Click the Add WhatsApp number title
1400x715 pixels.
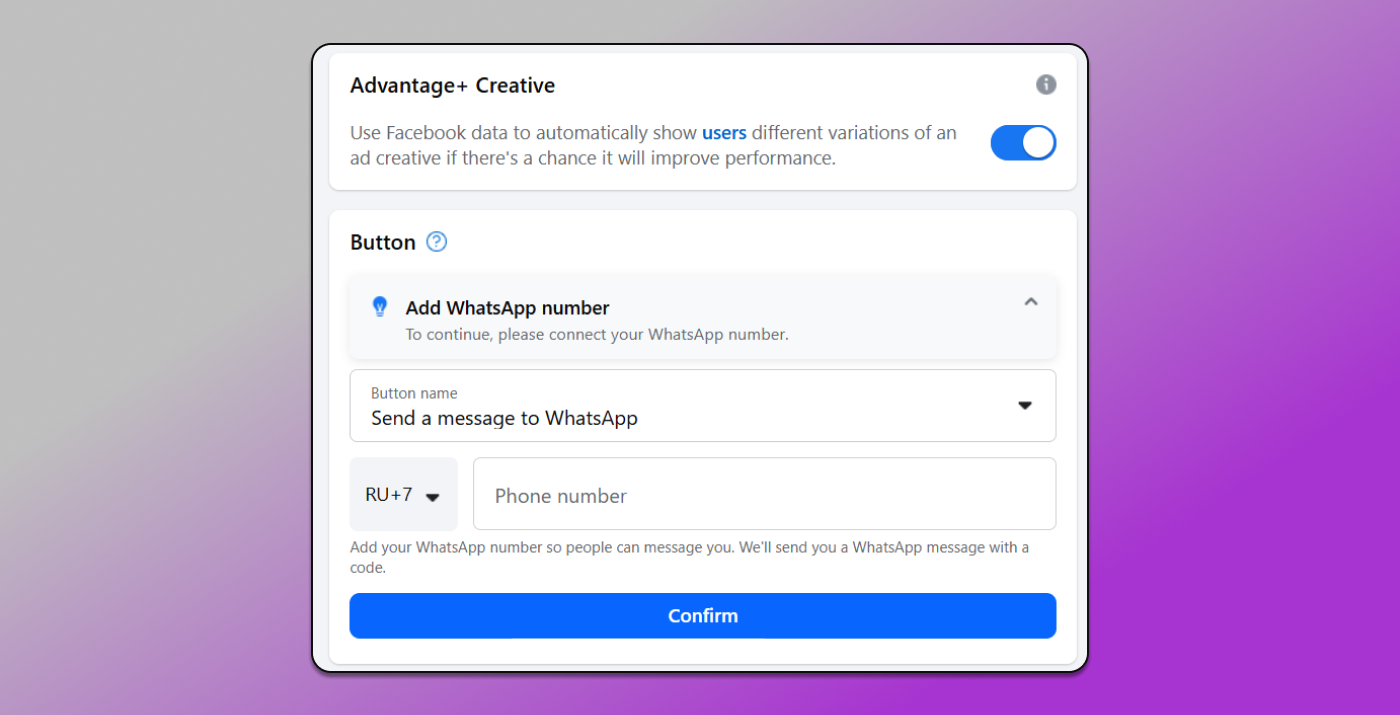(507, 308)
